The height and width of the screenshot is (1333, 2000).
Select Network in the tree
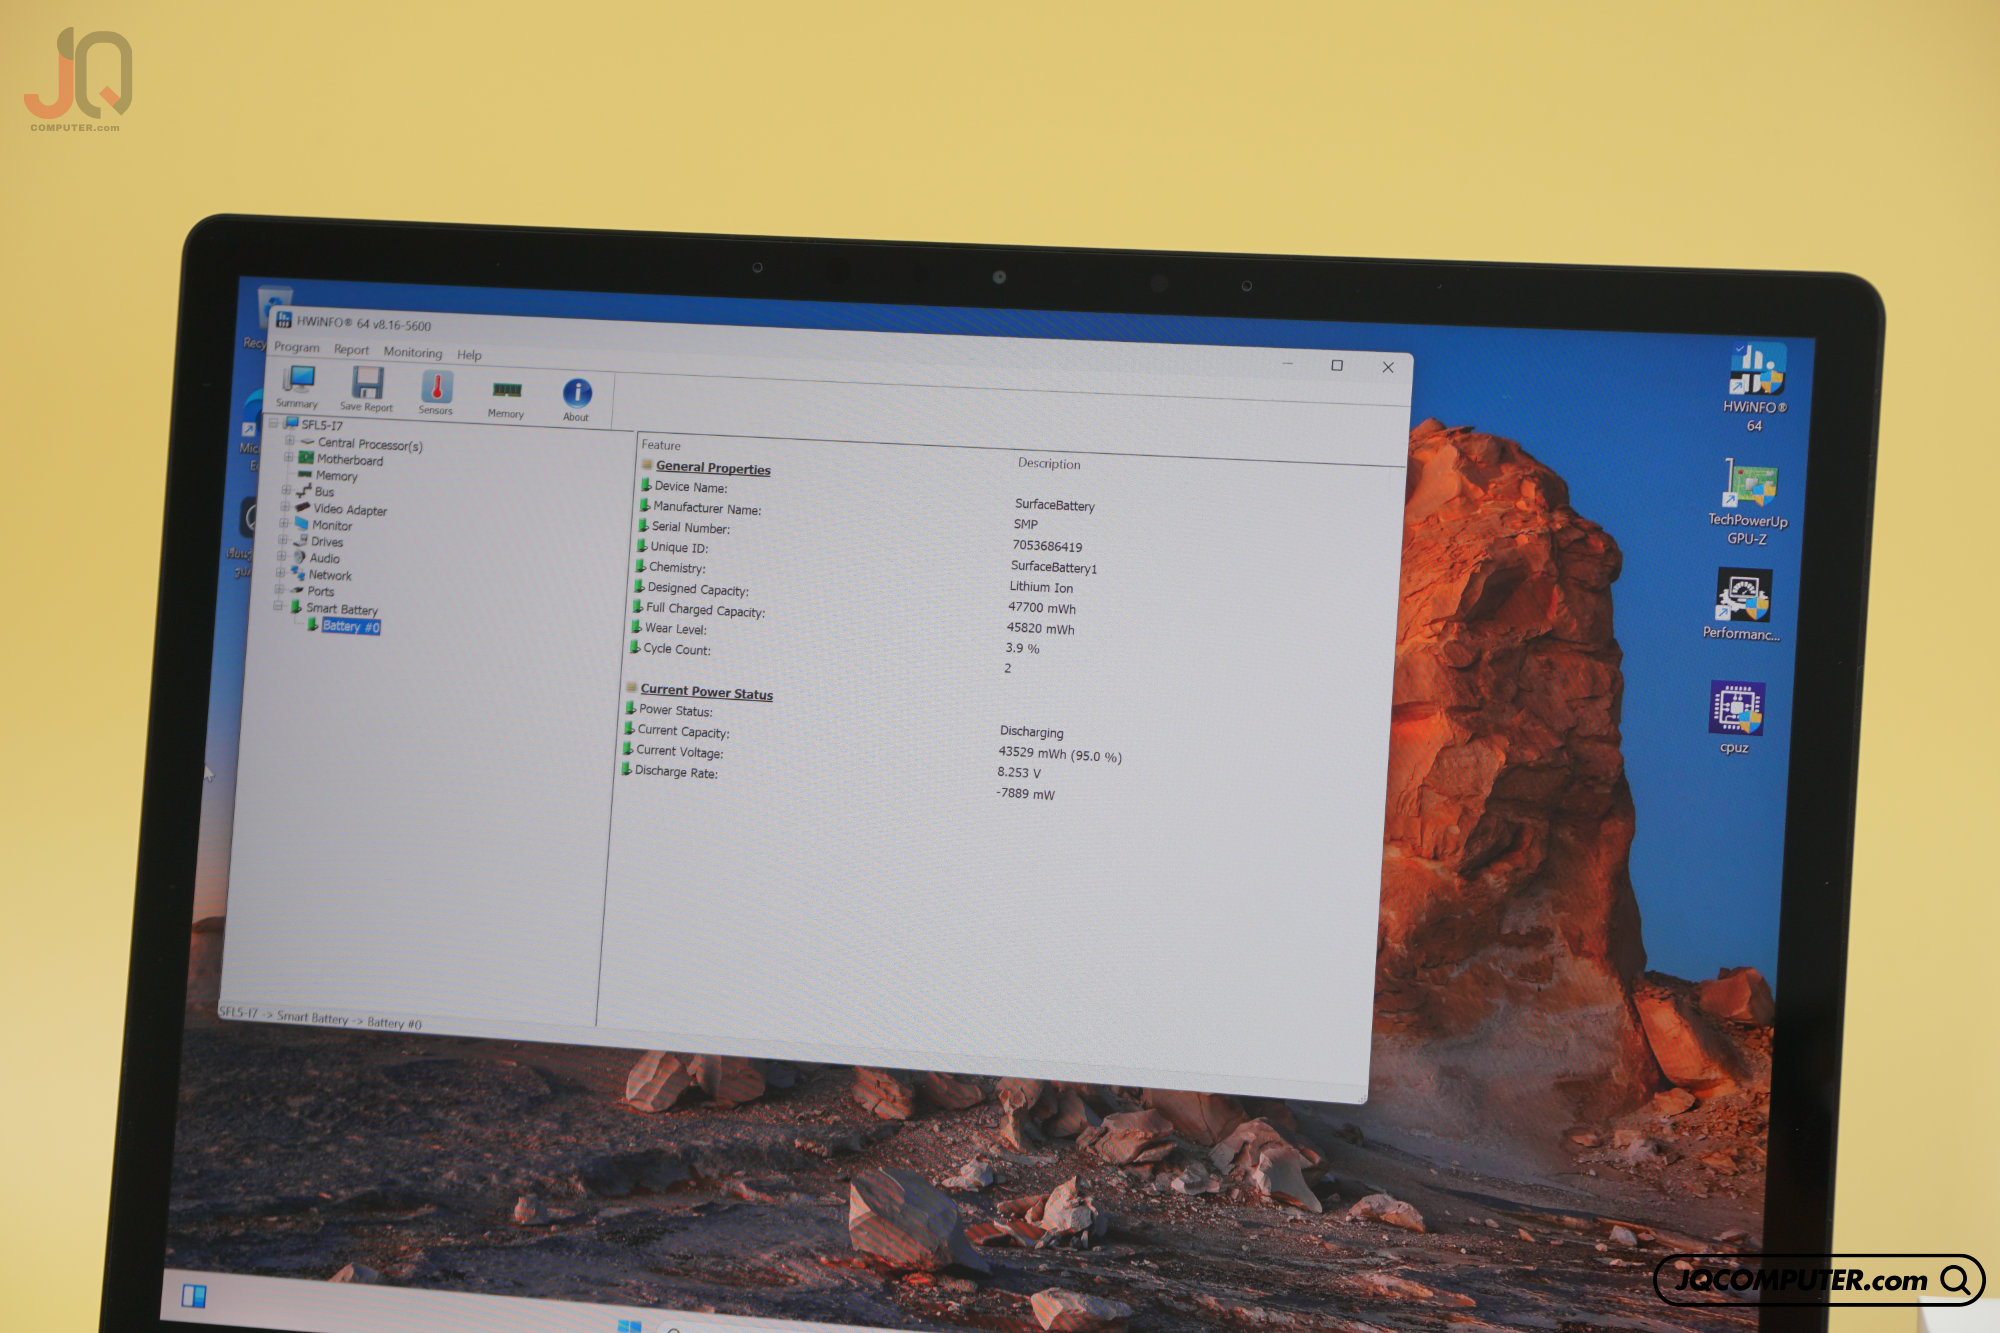coord(321,575)
